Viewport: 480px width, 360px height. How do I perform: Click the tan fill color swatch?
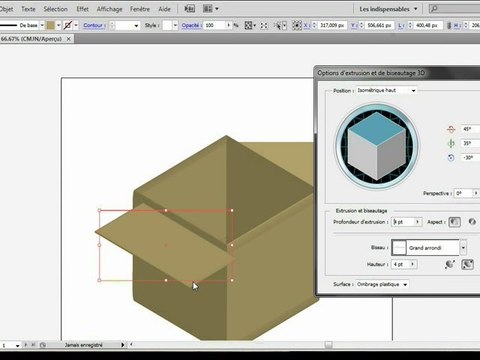51,25
